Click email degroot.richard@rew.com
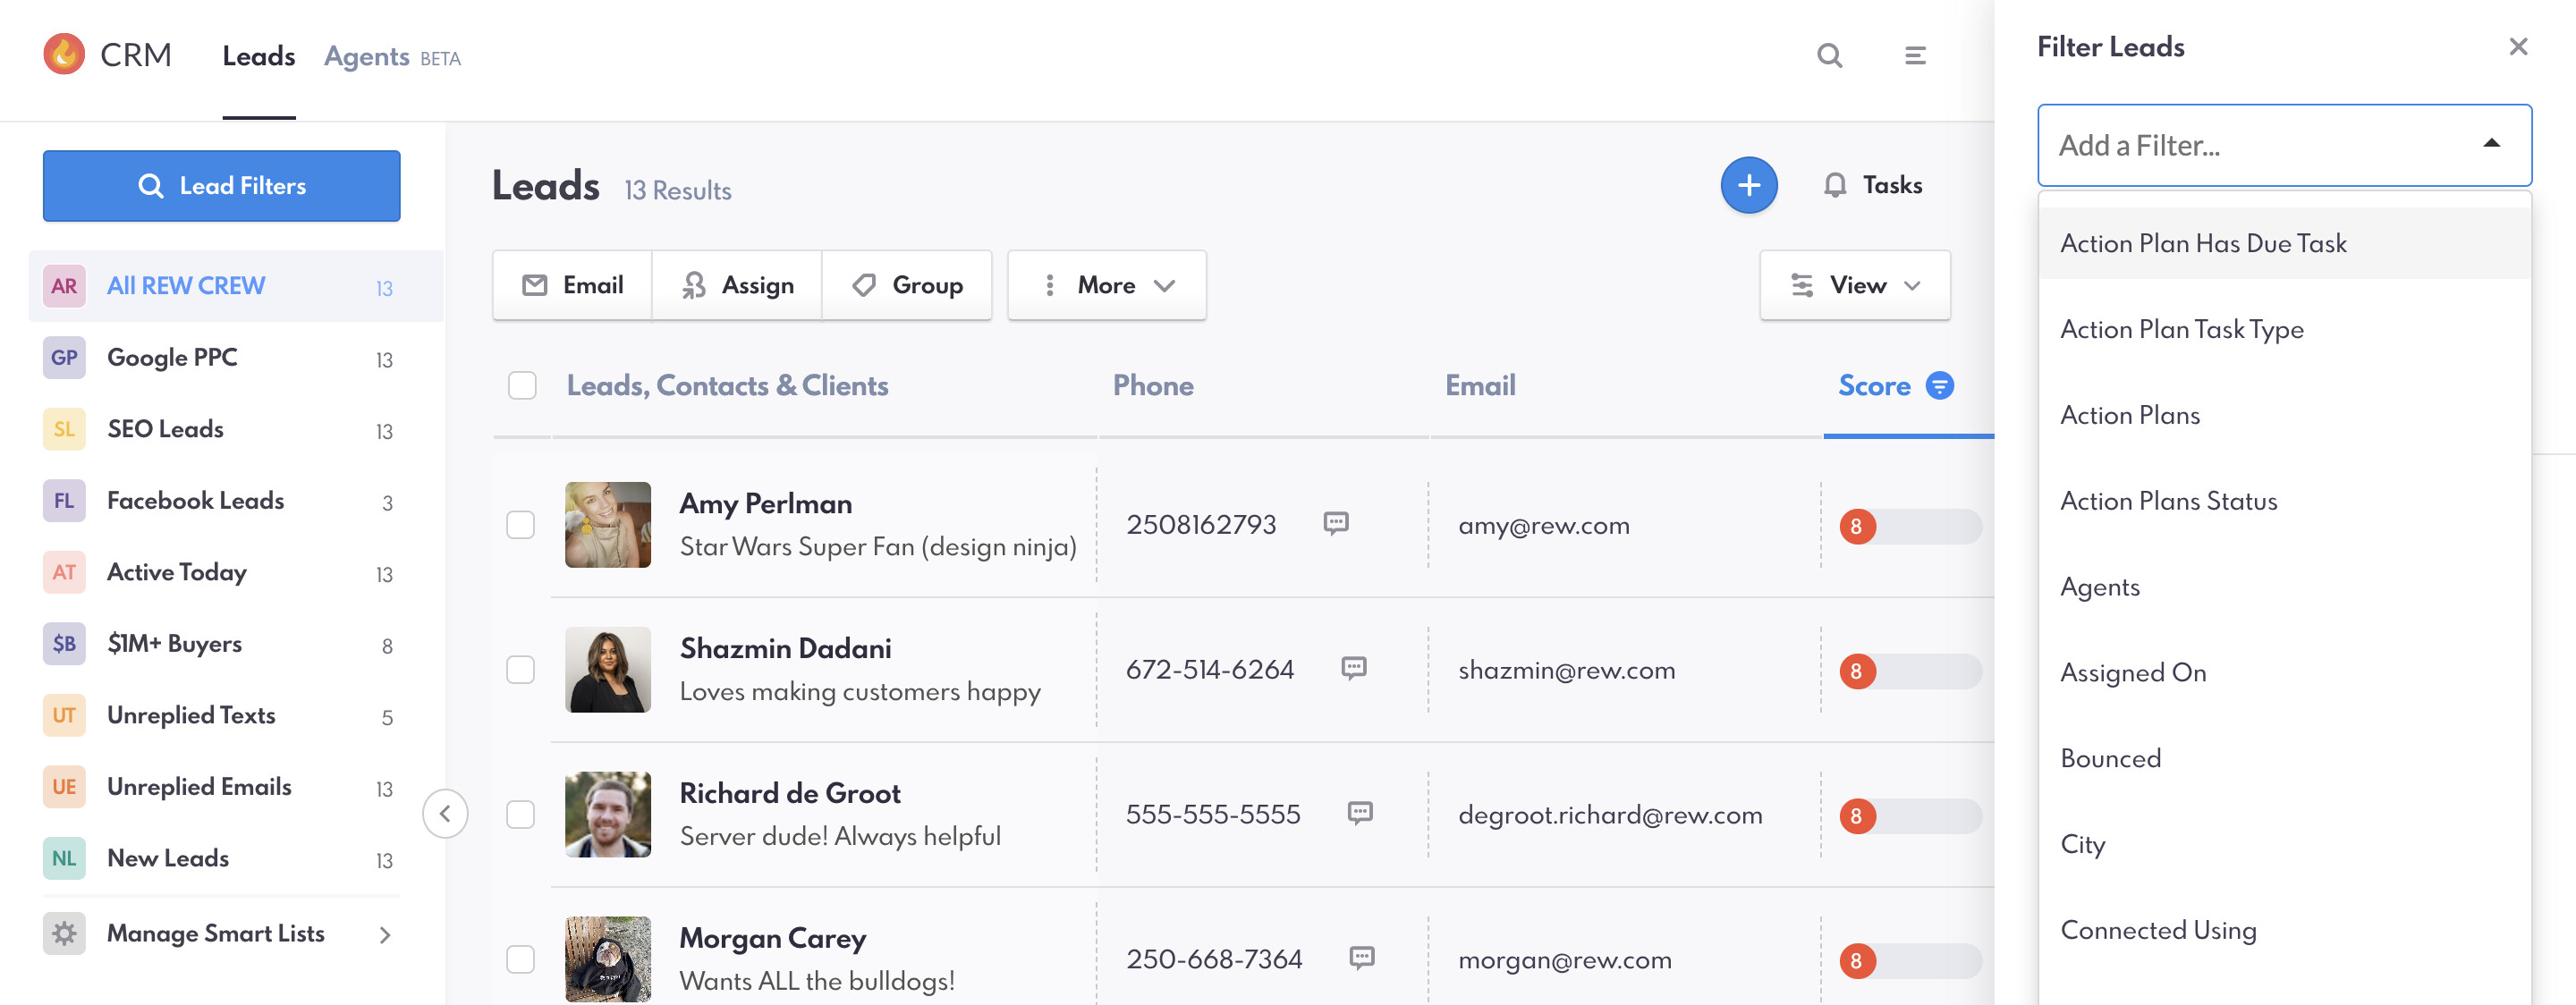Image resolution: width=2576 pixels, height=1005 pixels. click(1610, 816)
